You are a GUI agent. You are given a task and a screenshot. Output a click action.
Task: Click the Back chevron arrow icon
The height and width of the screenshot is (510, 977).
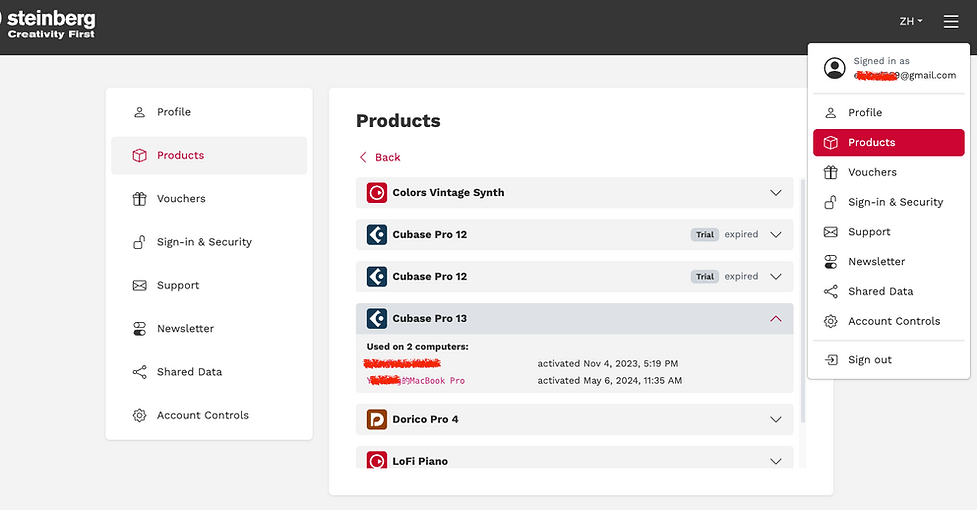(x=363, y=158)
